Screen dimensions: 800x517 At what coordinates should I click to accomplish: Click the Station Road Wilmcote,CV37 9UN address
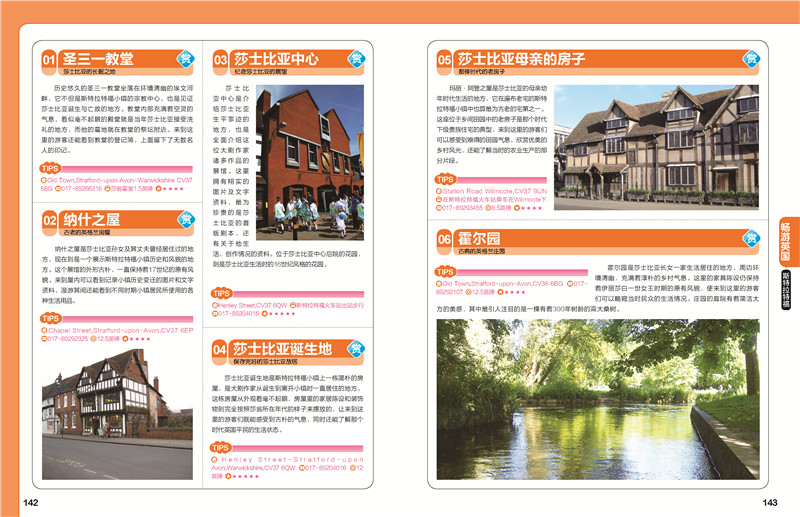pos(491,191)
